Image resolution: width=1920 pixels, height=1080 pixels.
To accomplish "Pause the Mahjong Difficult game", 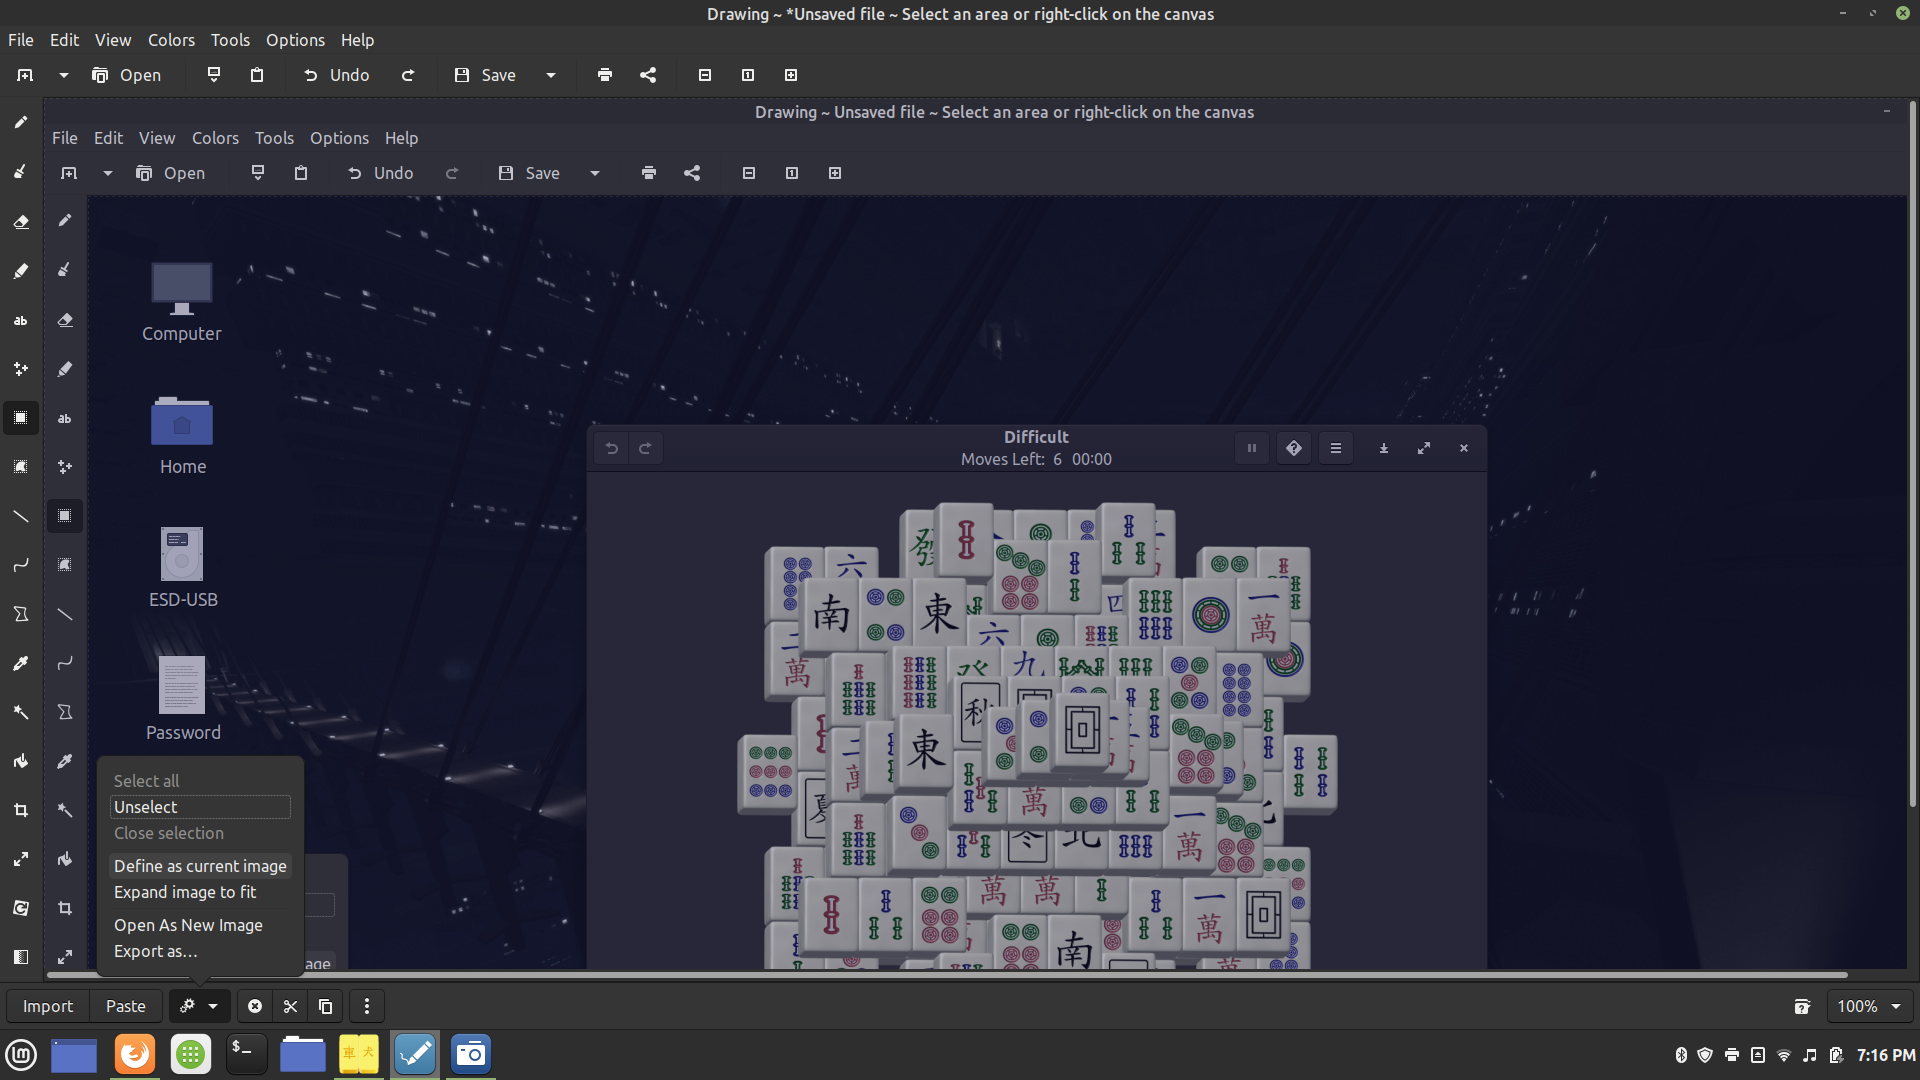I will point(1251,448).
